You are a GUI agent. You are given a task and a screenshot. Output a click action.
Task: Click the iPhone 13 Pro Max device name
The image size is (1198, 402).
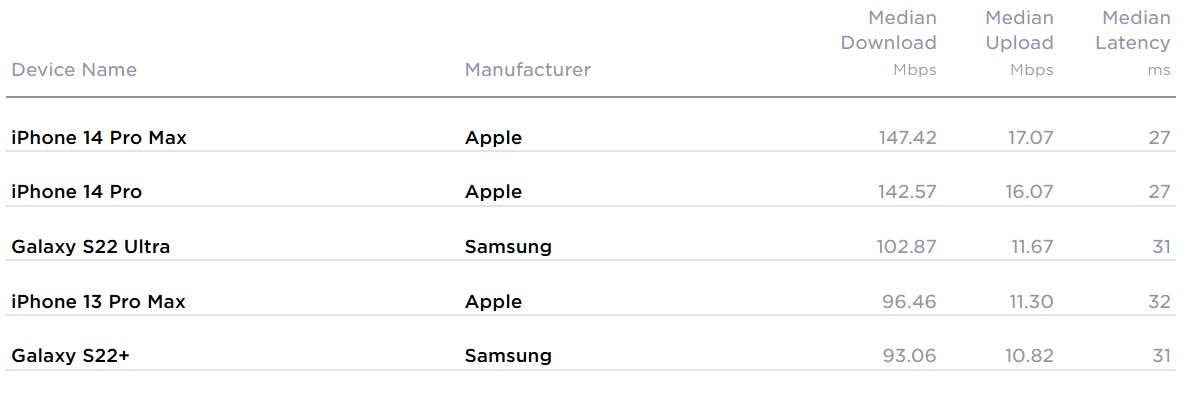pos(99,301)
